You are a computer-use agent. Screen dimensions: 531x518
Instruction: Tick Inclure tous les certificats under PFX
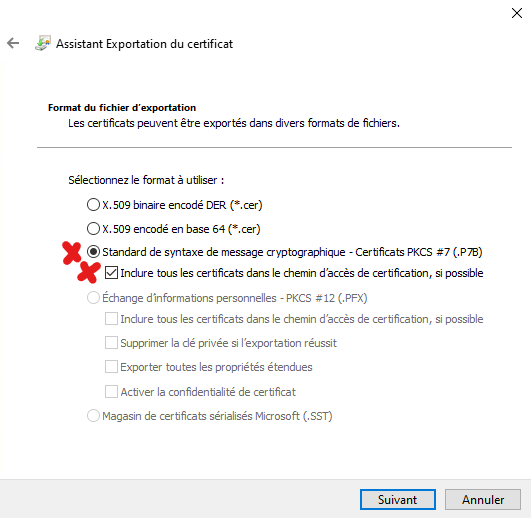point(111,319)
